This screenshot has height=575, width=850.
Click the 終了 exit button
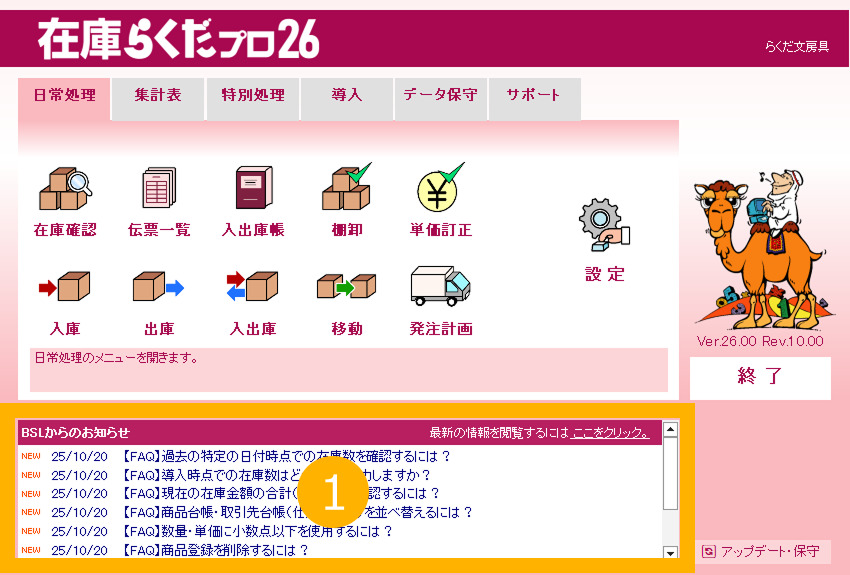tap(760, 378)
